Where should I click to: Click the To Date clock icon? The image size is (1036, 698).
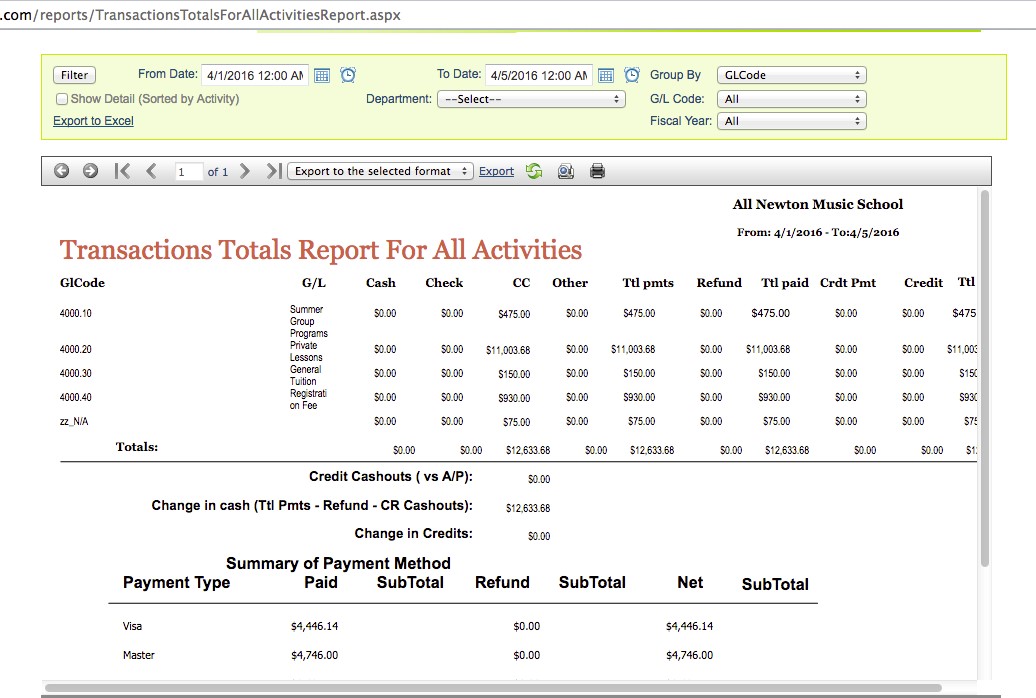click(632, 75)
